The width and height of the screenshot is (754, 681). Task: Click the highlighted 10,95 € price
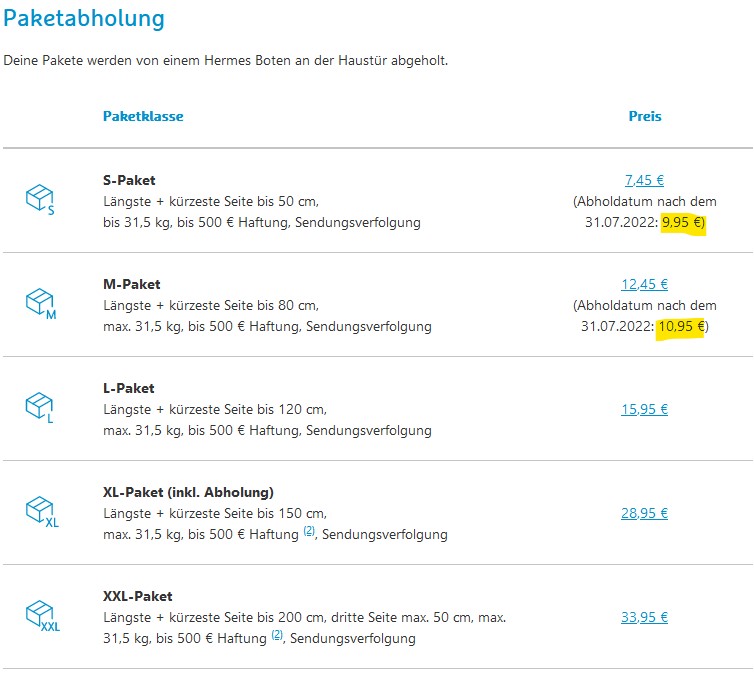[x=681, y=327]
